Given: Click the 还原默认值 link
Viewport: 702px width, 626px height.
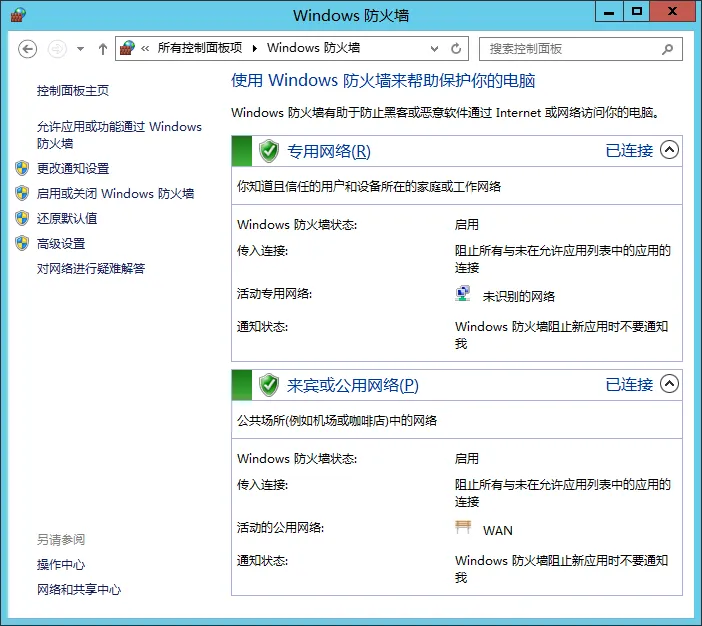Looking at the screenshot, I should pos(67,219).
